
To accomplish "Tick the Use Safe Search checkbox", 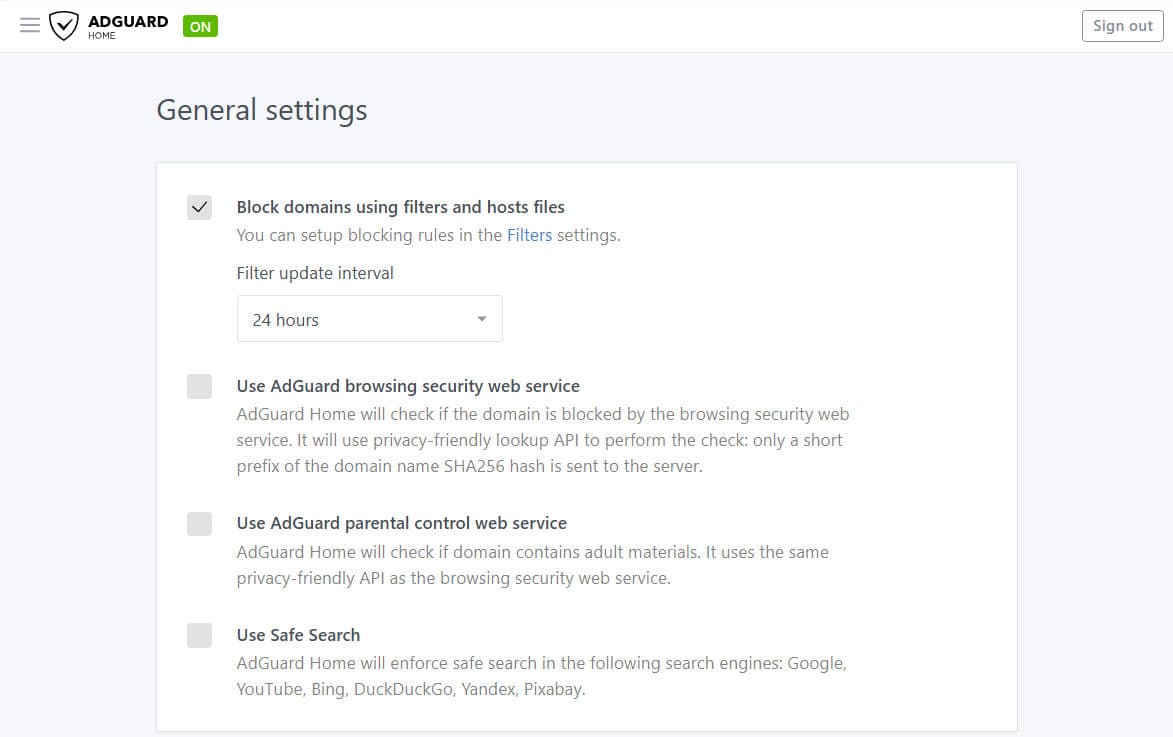I will click(200, 636).
